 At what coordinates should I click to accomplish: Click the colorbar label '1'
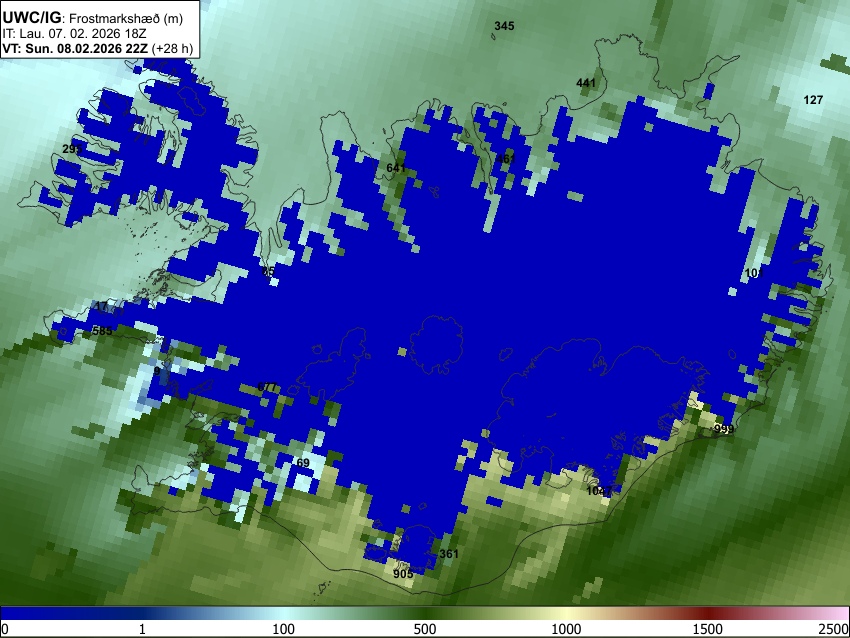[x=142, y=629]
